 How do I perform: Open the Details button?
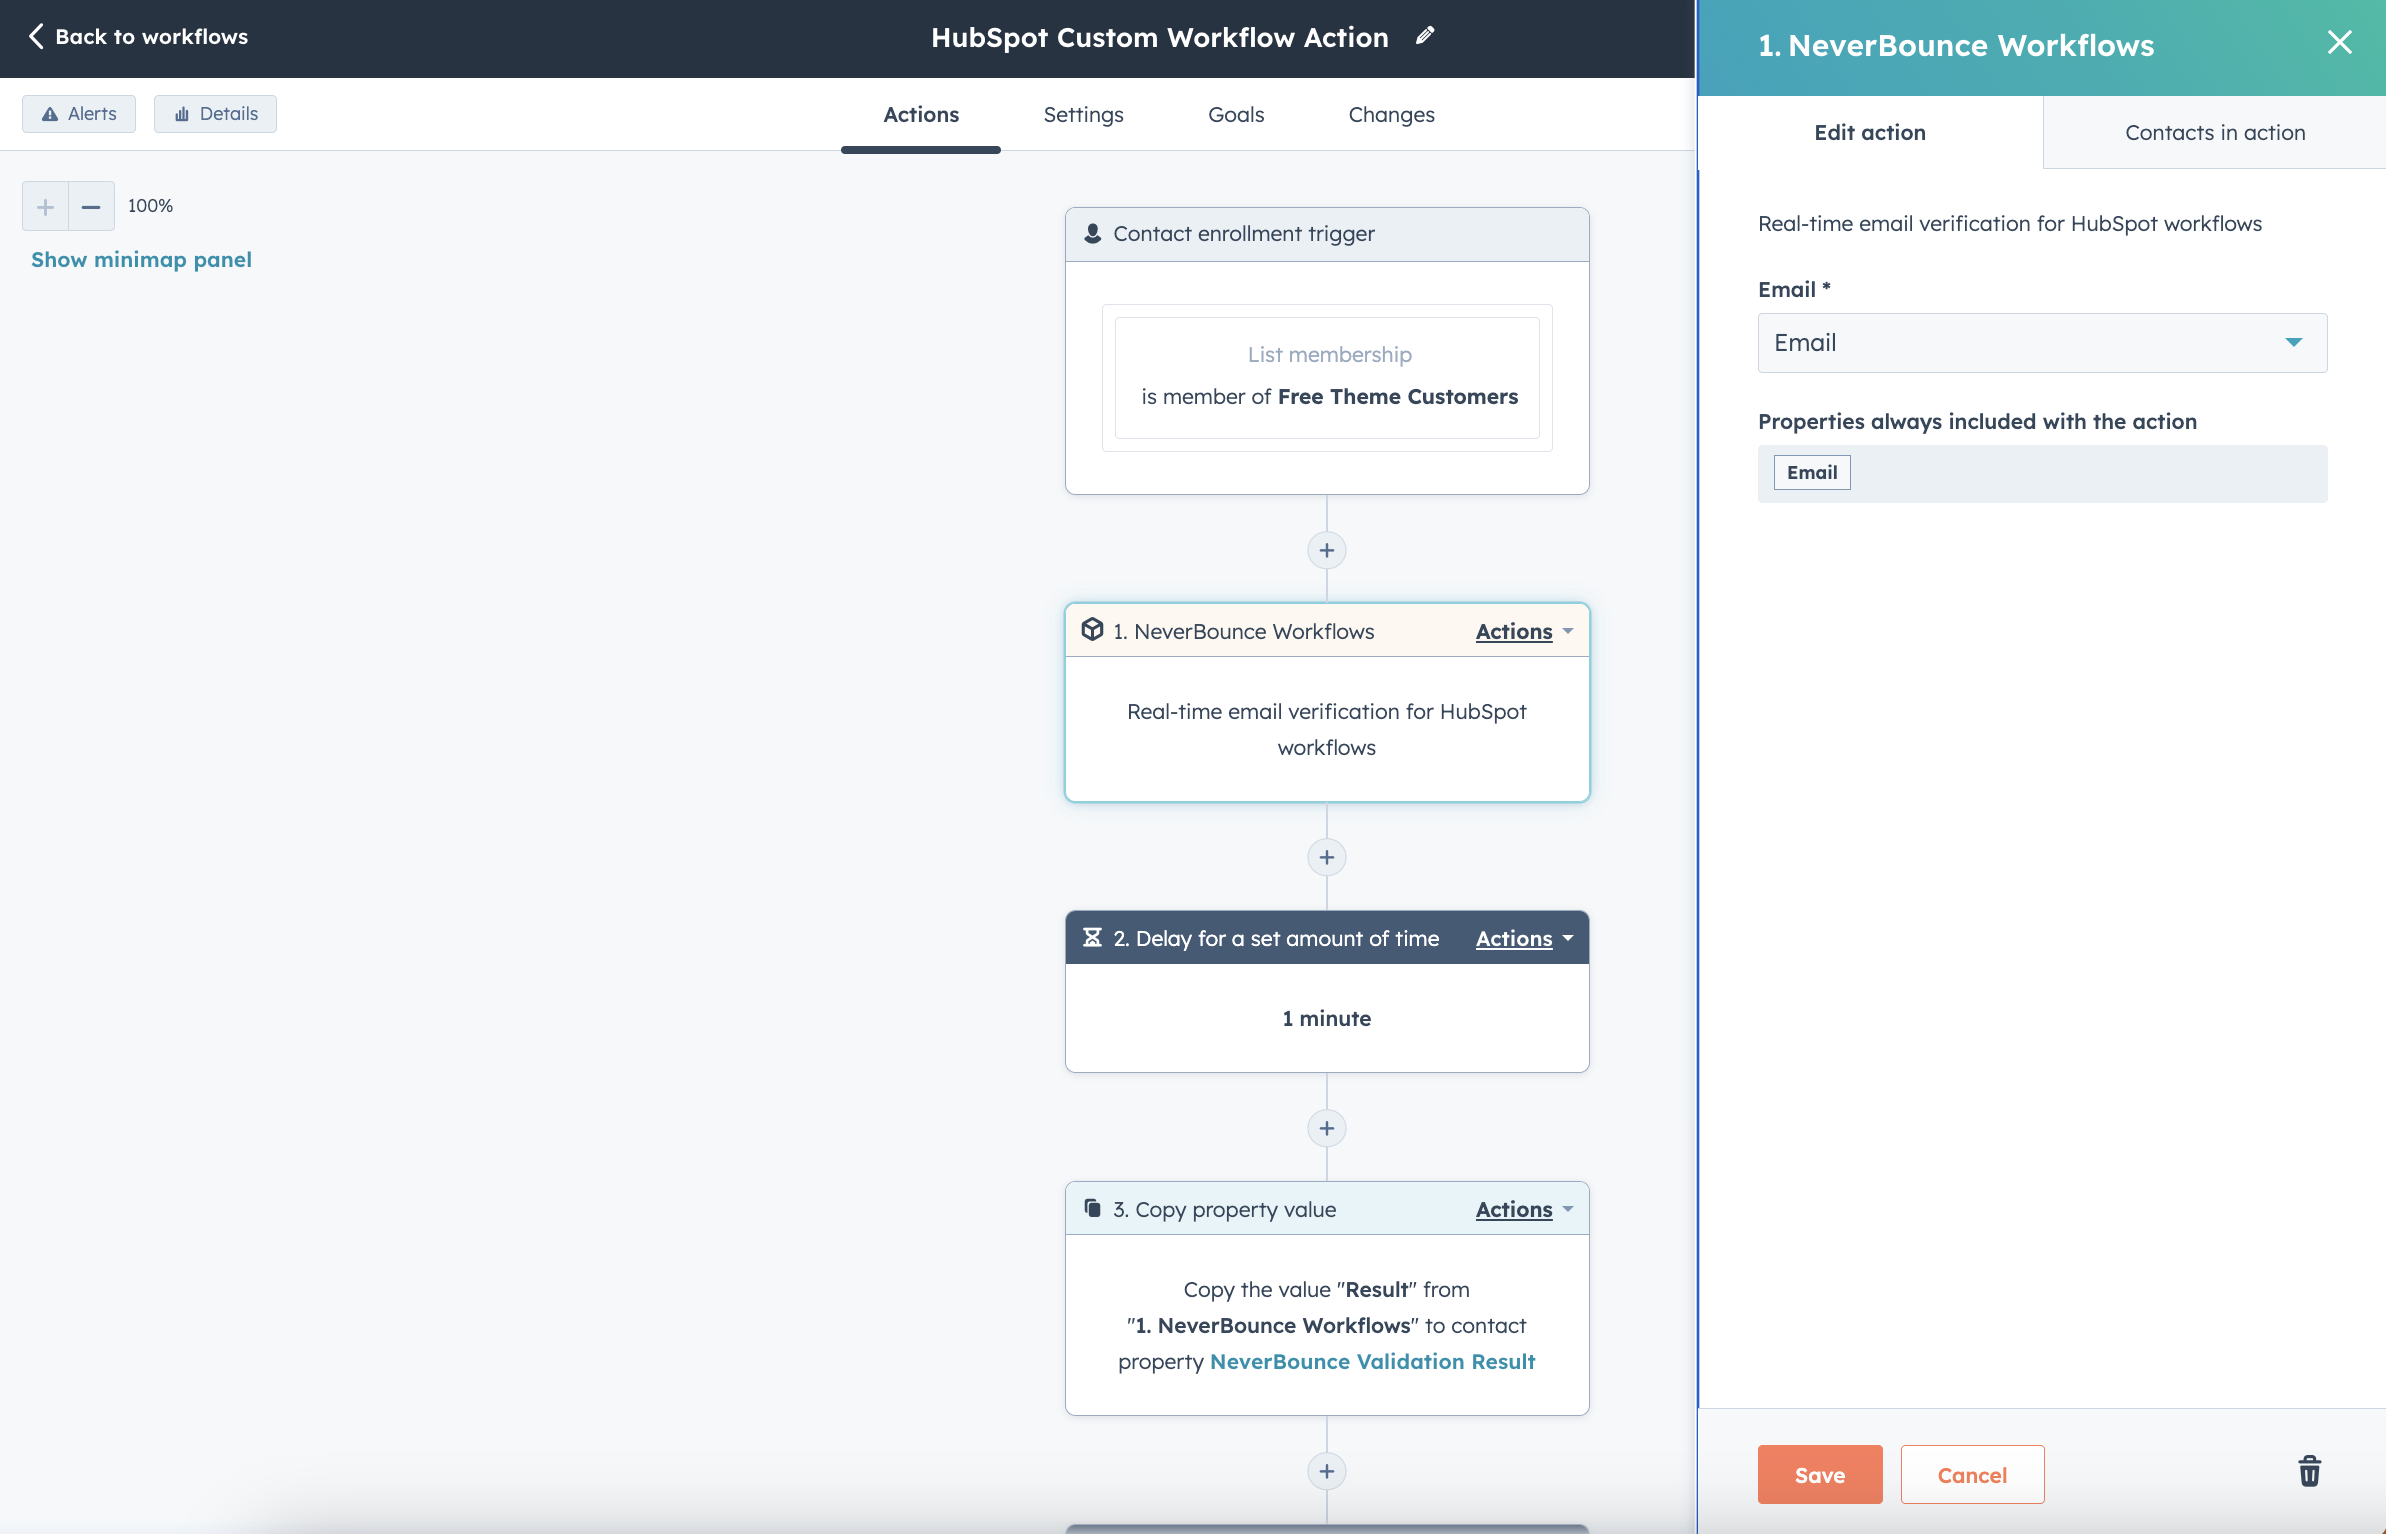point(215,114)
